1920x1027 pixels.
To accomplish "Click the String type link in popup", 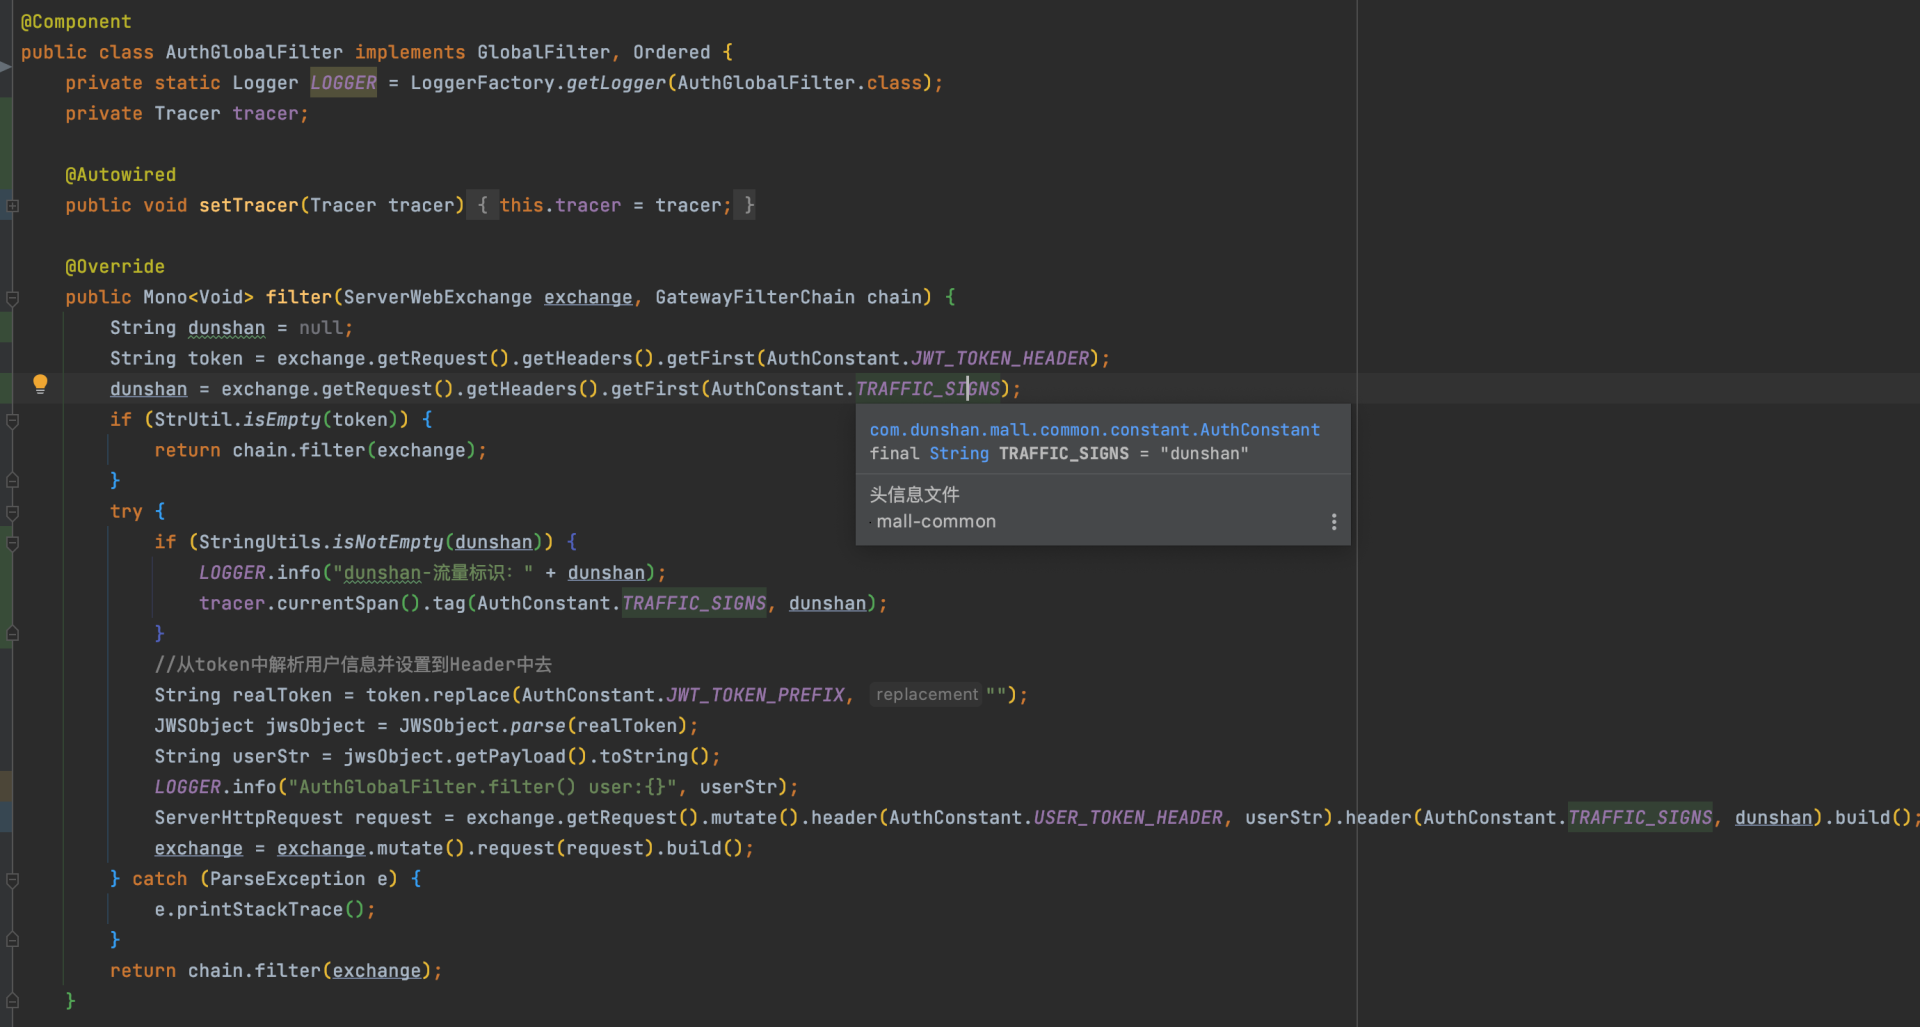I will [x=958, y=454].
